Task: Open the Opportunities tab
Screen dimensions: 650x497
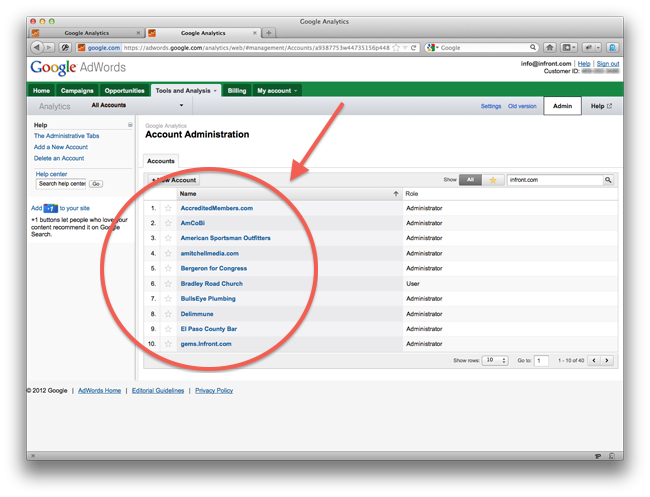Action: [x=124, y=90]
